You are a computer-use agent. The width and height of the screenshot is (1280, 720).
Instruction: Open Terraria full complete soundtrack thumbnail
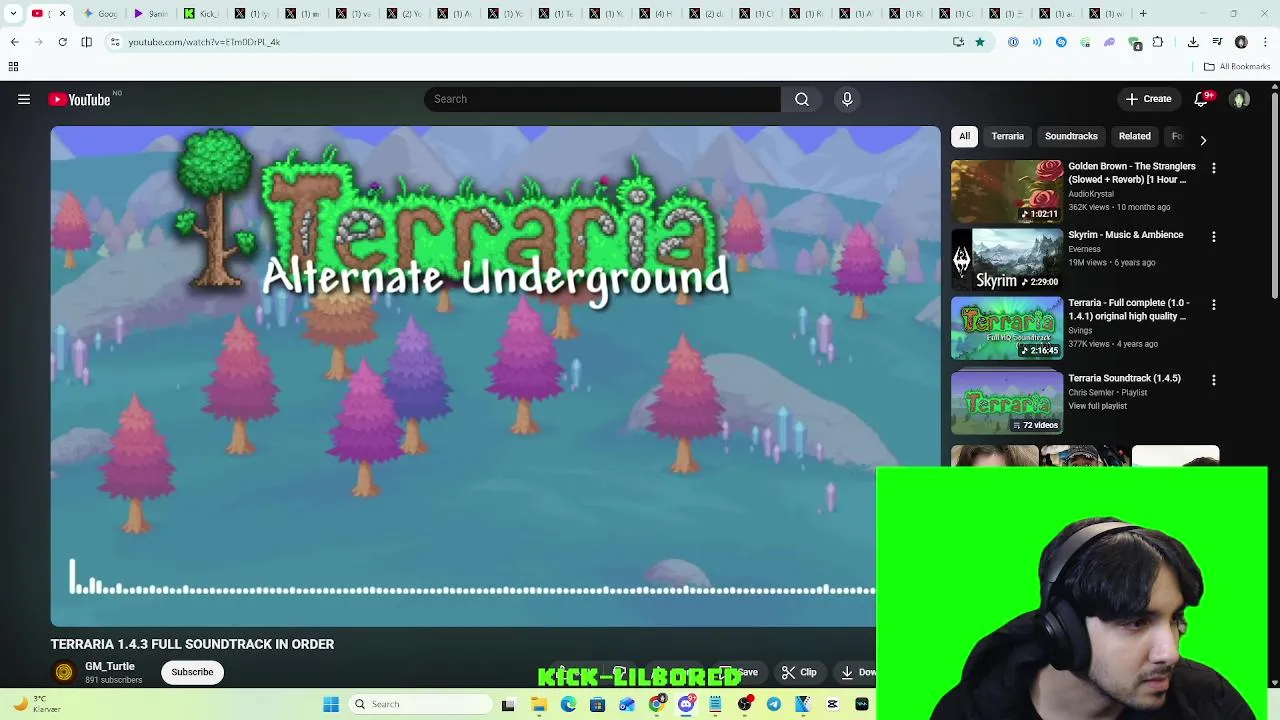coord(1006,328)
